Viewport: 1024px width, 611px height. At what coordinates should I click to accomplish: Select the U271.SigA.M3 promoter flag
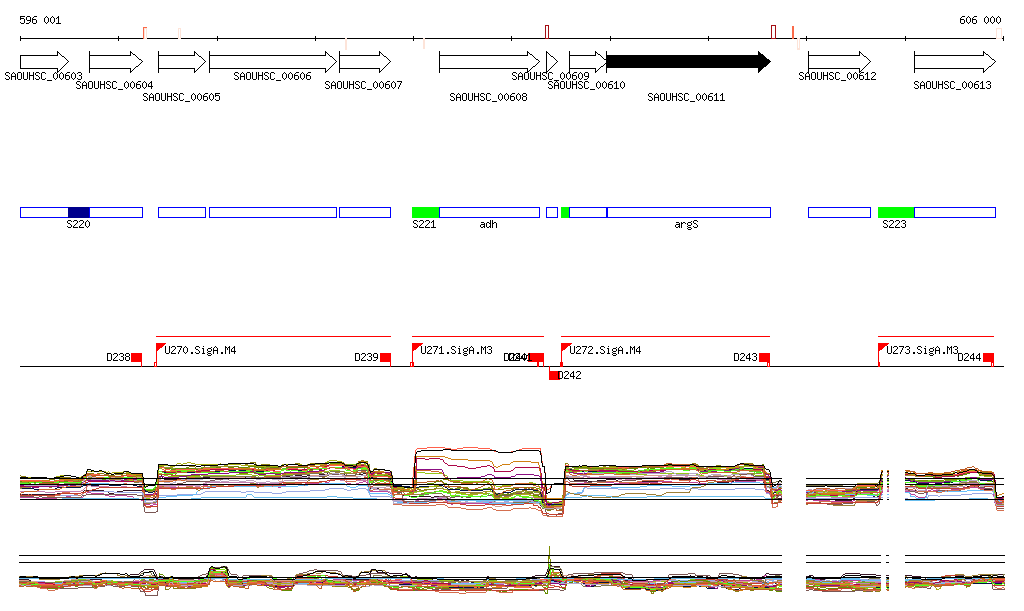[x=416, y=348]
